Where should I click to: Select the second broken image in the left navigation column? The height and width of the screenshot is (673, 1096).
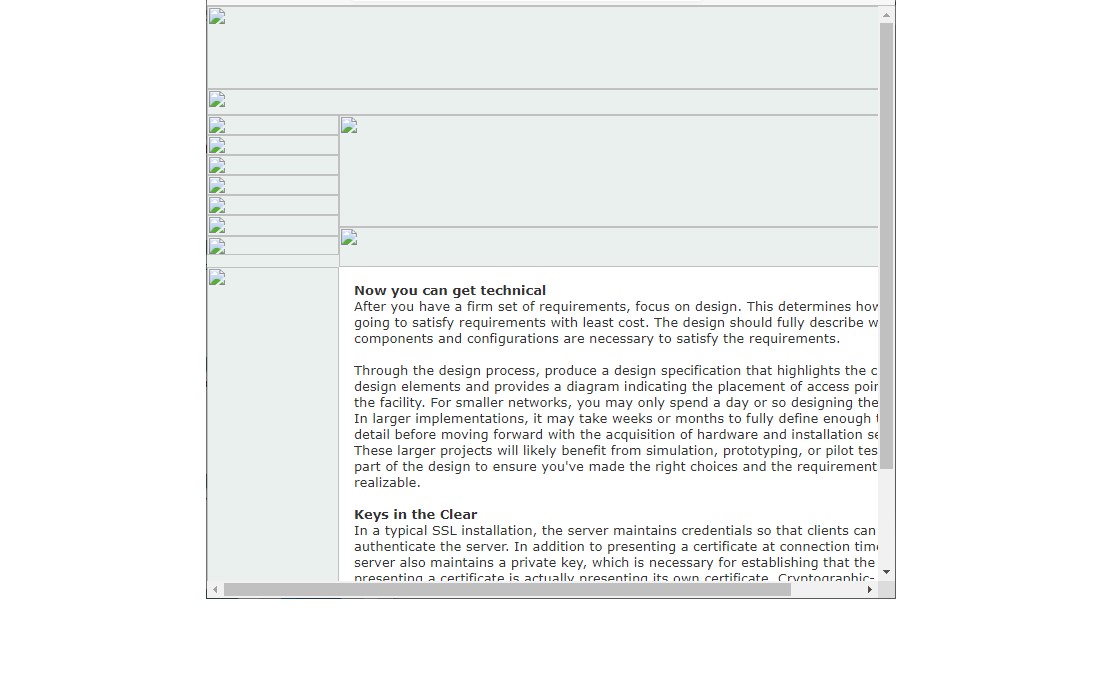pyautogui.click(x=217, y=145)
